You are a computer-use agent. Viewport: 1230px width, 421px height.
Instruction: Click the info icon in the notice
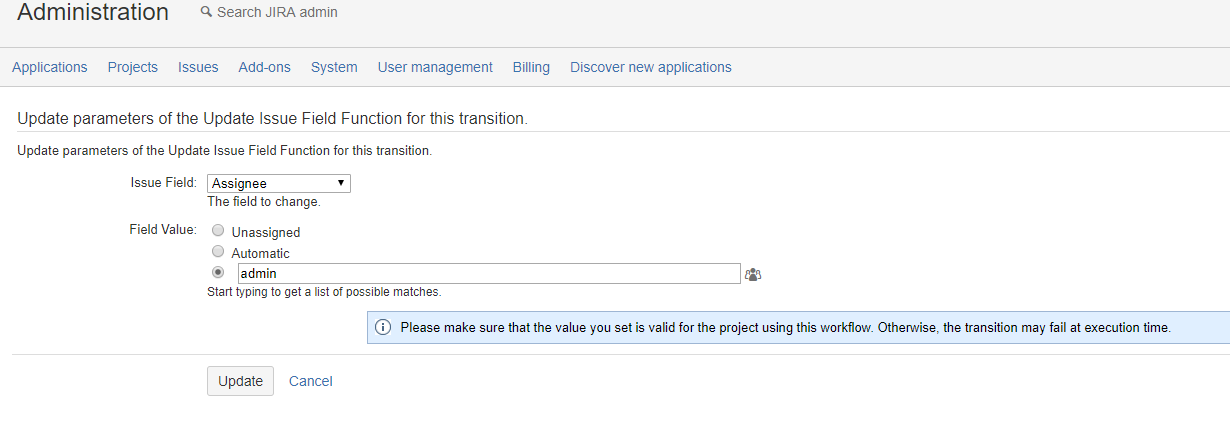pyautogui.click(x=383, y=328)
